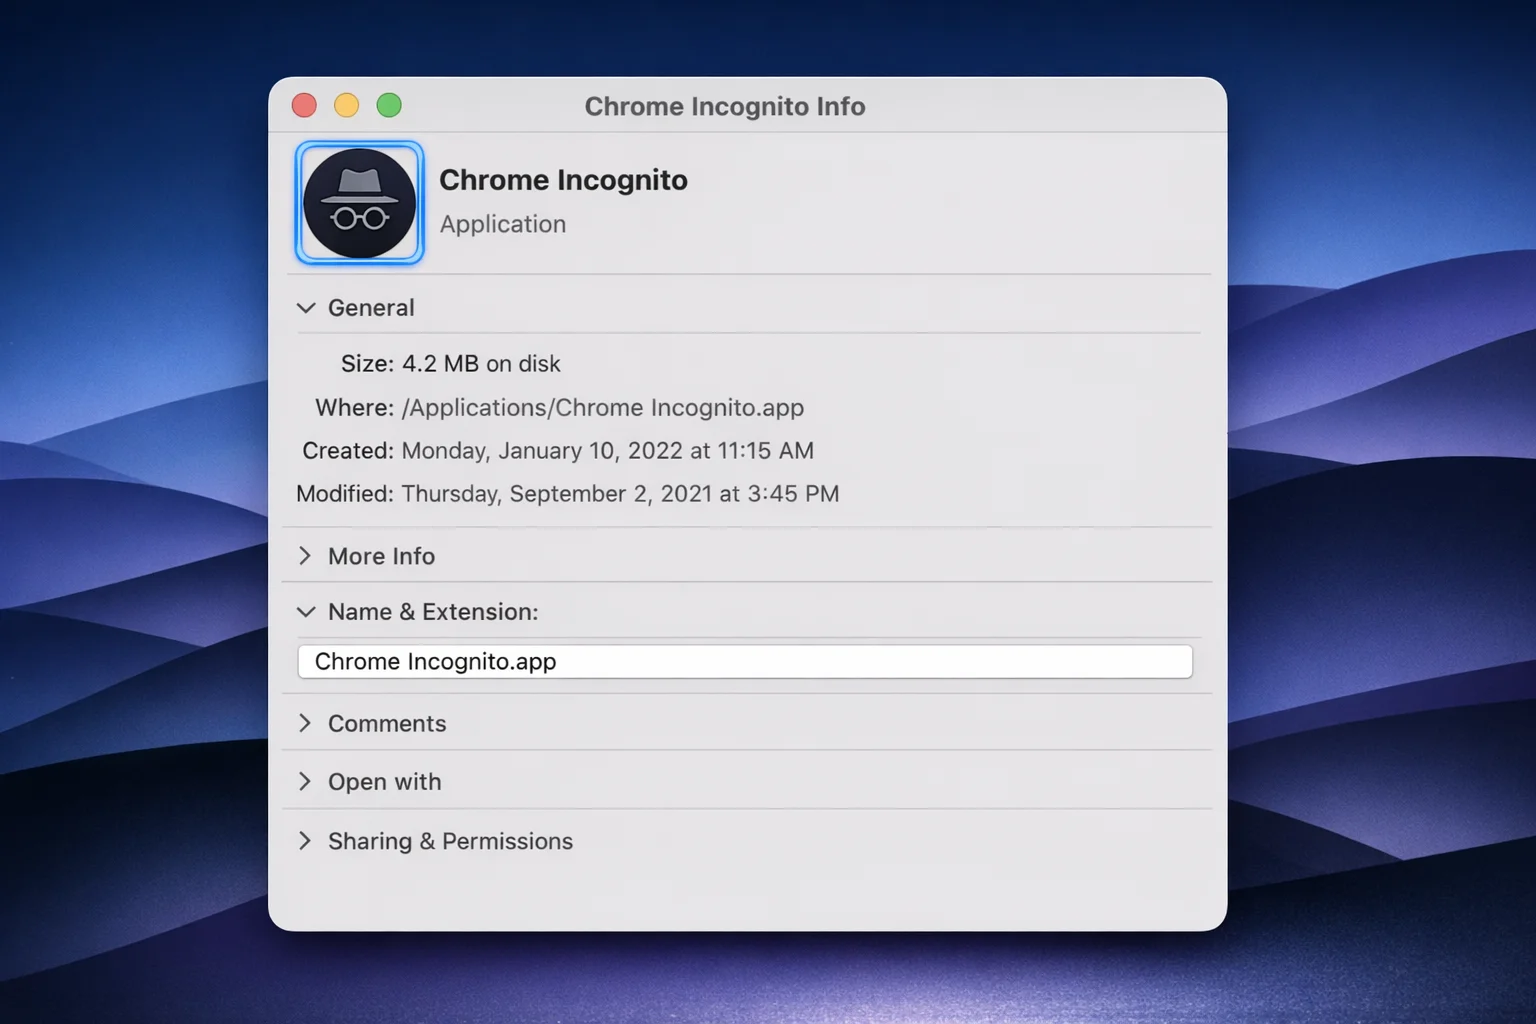Expand the More Info section chevron
Screen dimensions: 1536x1024
pos(305,556)
